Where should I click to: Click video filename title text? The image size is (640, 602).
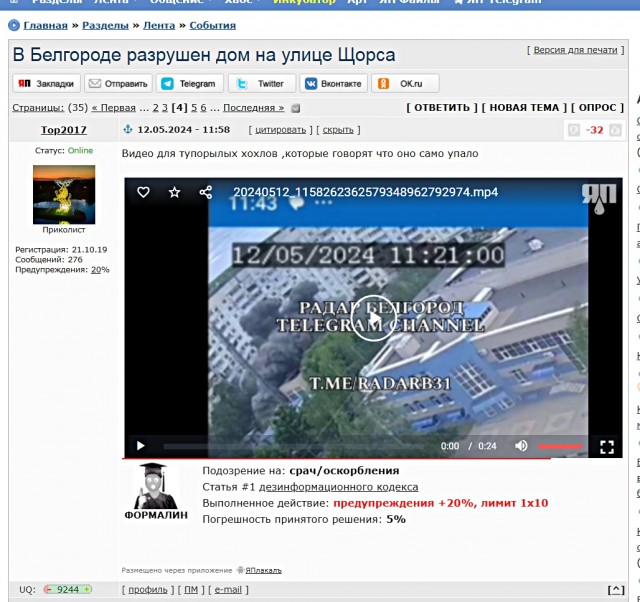365,192
